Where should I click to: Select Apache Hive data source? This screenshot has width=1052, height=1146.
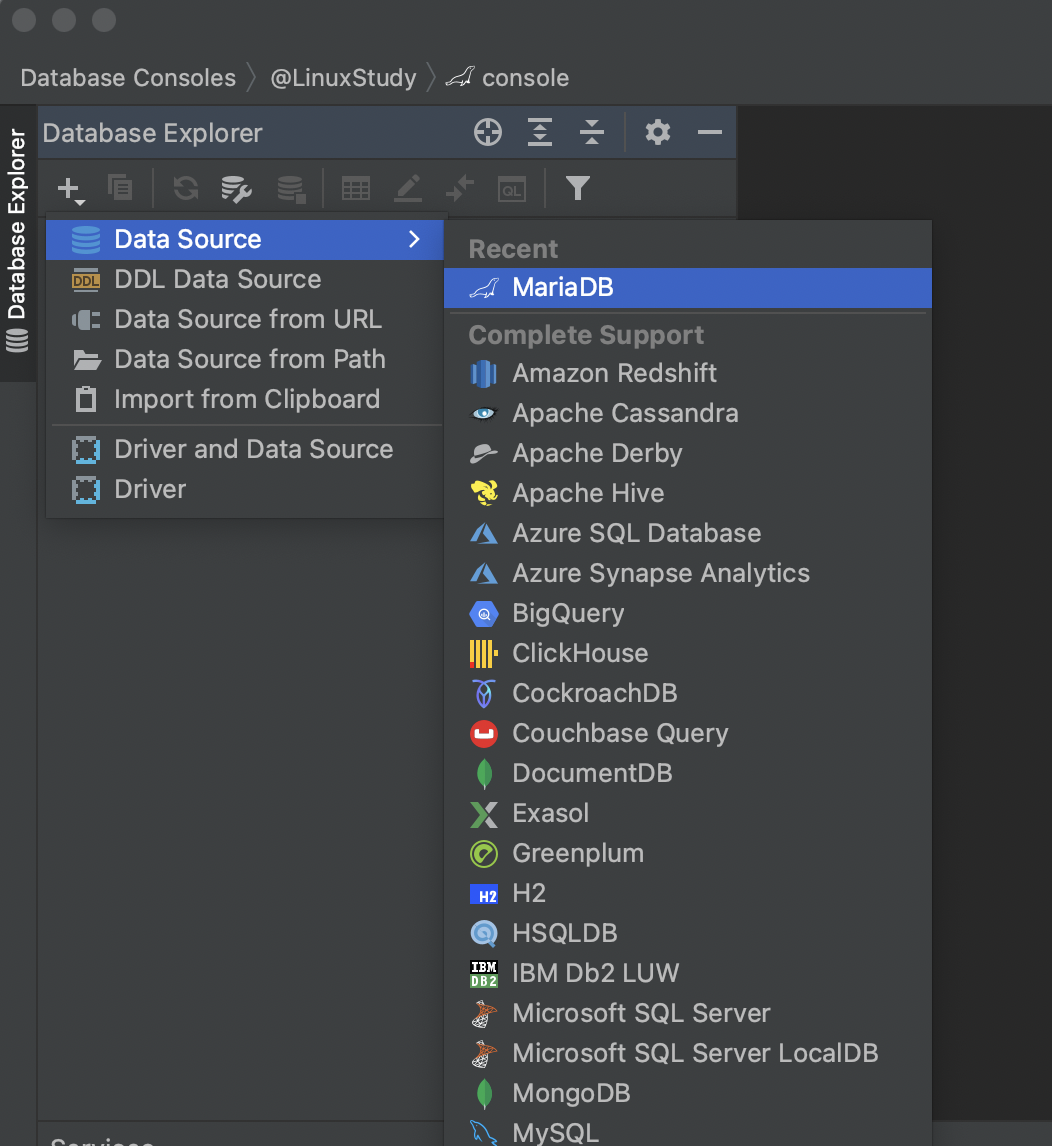tap(688, 493)
